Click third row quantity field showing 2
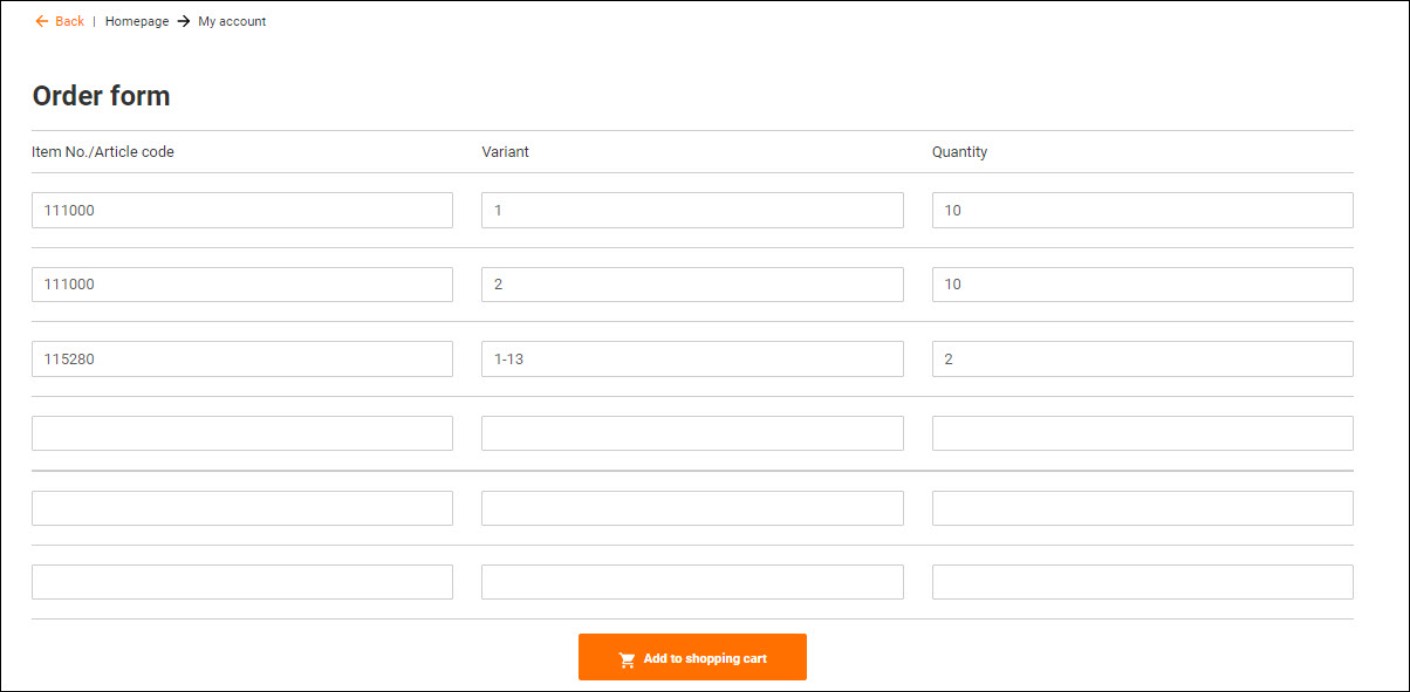Image resolution: width=1410 pixels, height=692 pixels. coord(1142,359)
